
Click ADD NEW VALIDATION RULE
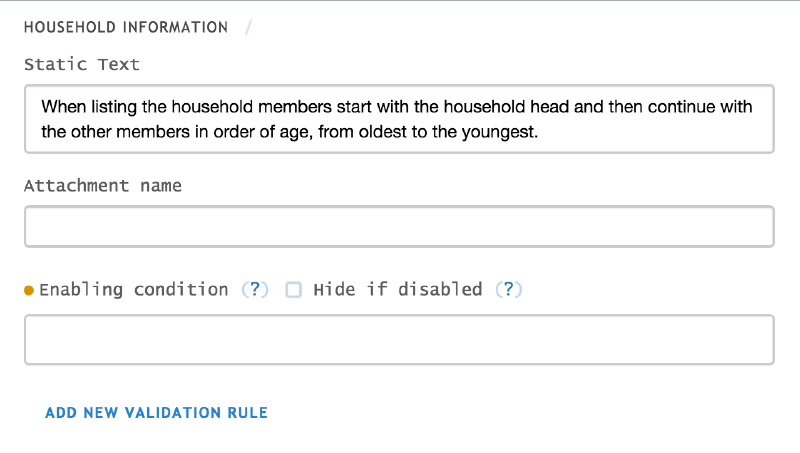pos(156,412)
